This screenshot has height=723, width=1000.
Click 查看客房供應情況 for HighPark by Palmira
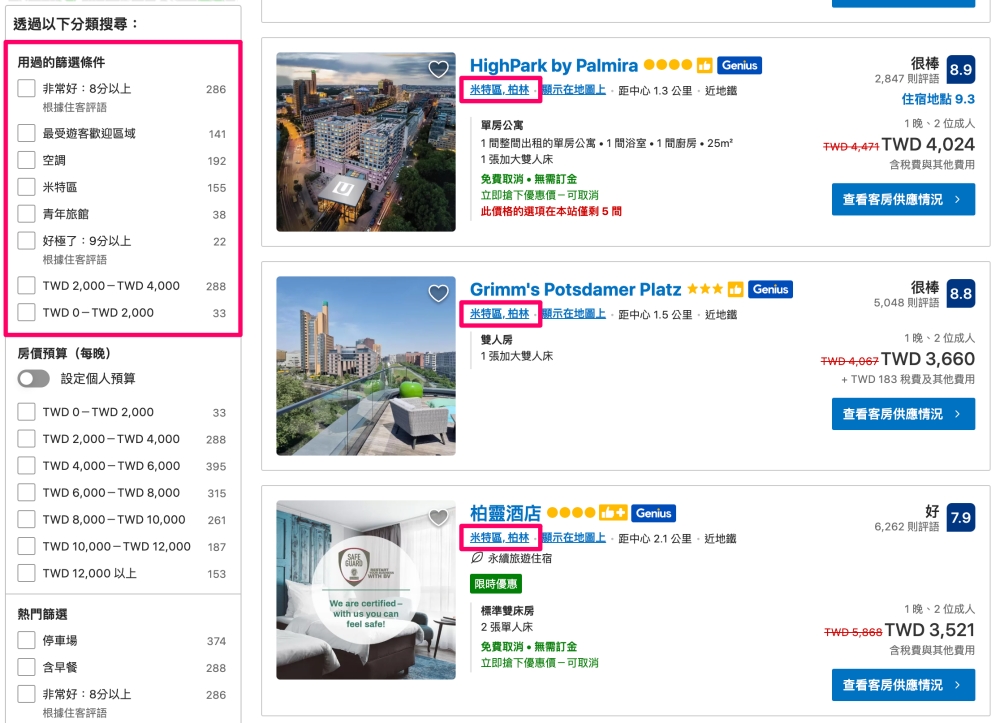[x=903, y=200]
